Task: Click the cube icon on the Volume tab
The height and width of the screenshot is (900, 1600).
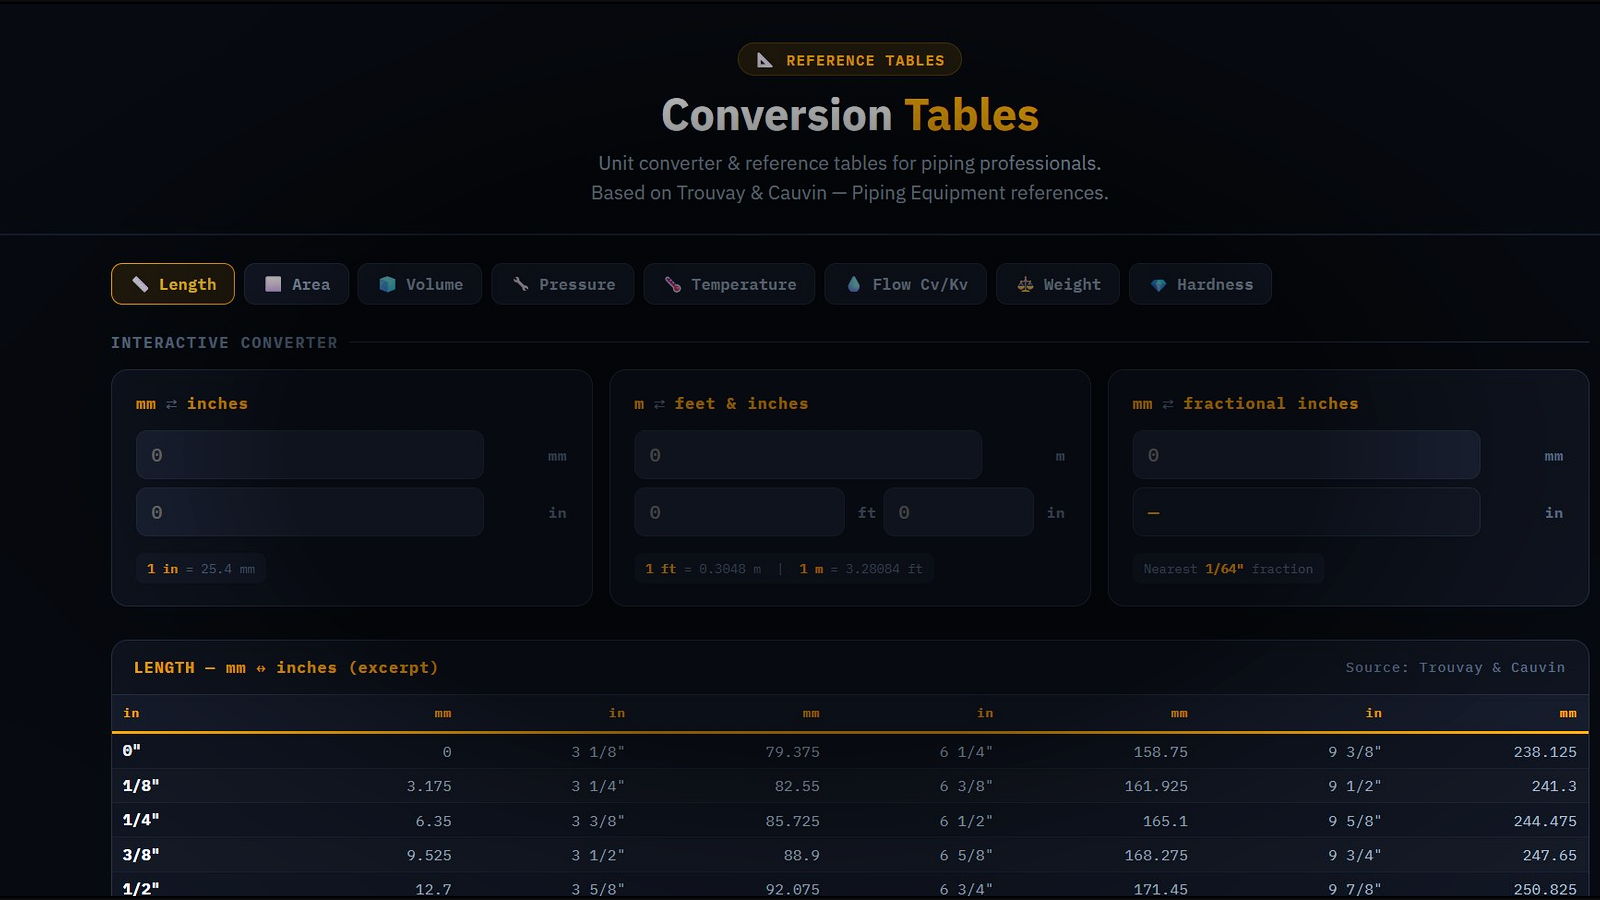Action: pyautogui.click(x=387, y=284)
